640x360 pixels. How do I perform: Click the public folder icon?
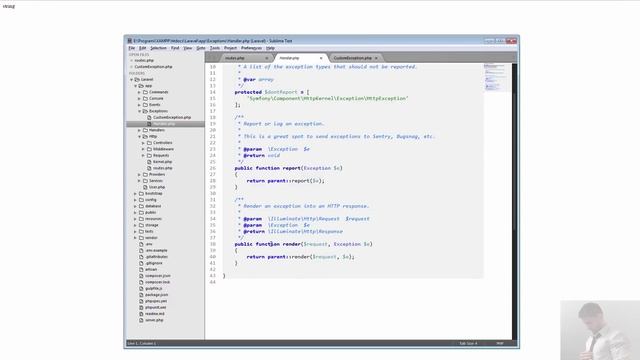(141, 213)
